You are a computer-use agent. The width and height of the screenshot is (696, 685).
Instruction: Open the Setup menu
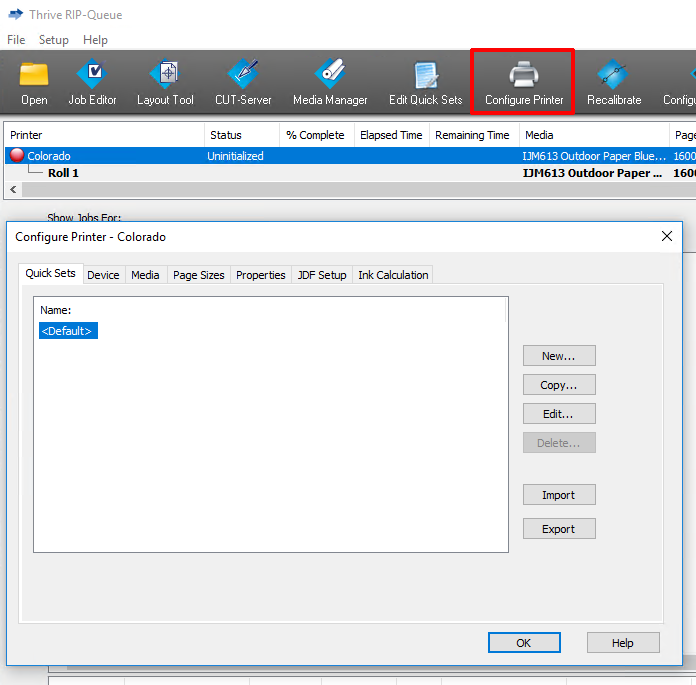pyautogui.click(x=54, y=40)
